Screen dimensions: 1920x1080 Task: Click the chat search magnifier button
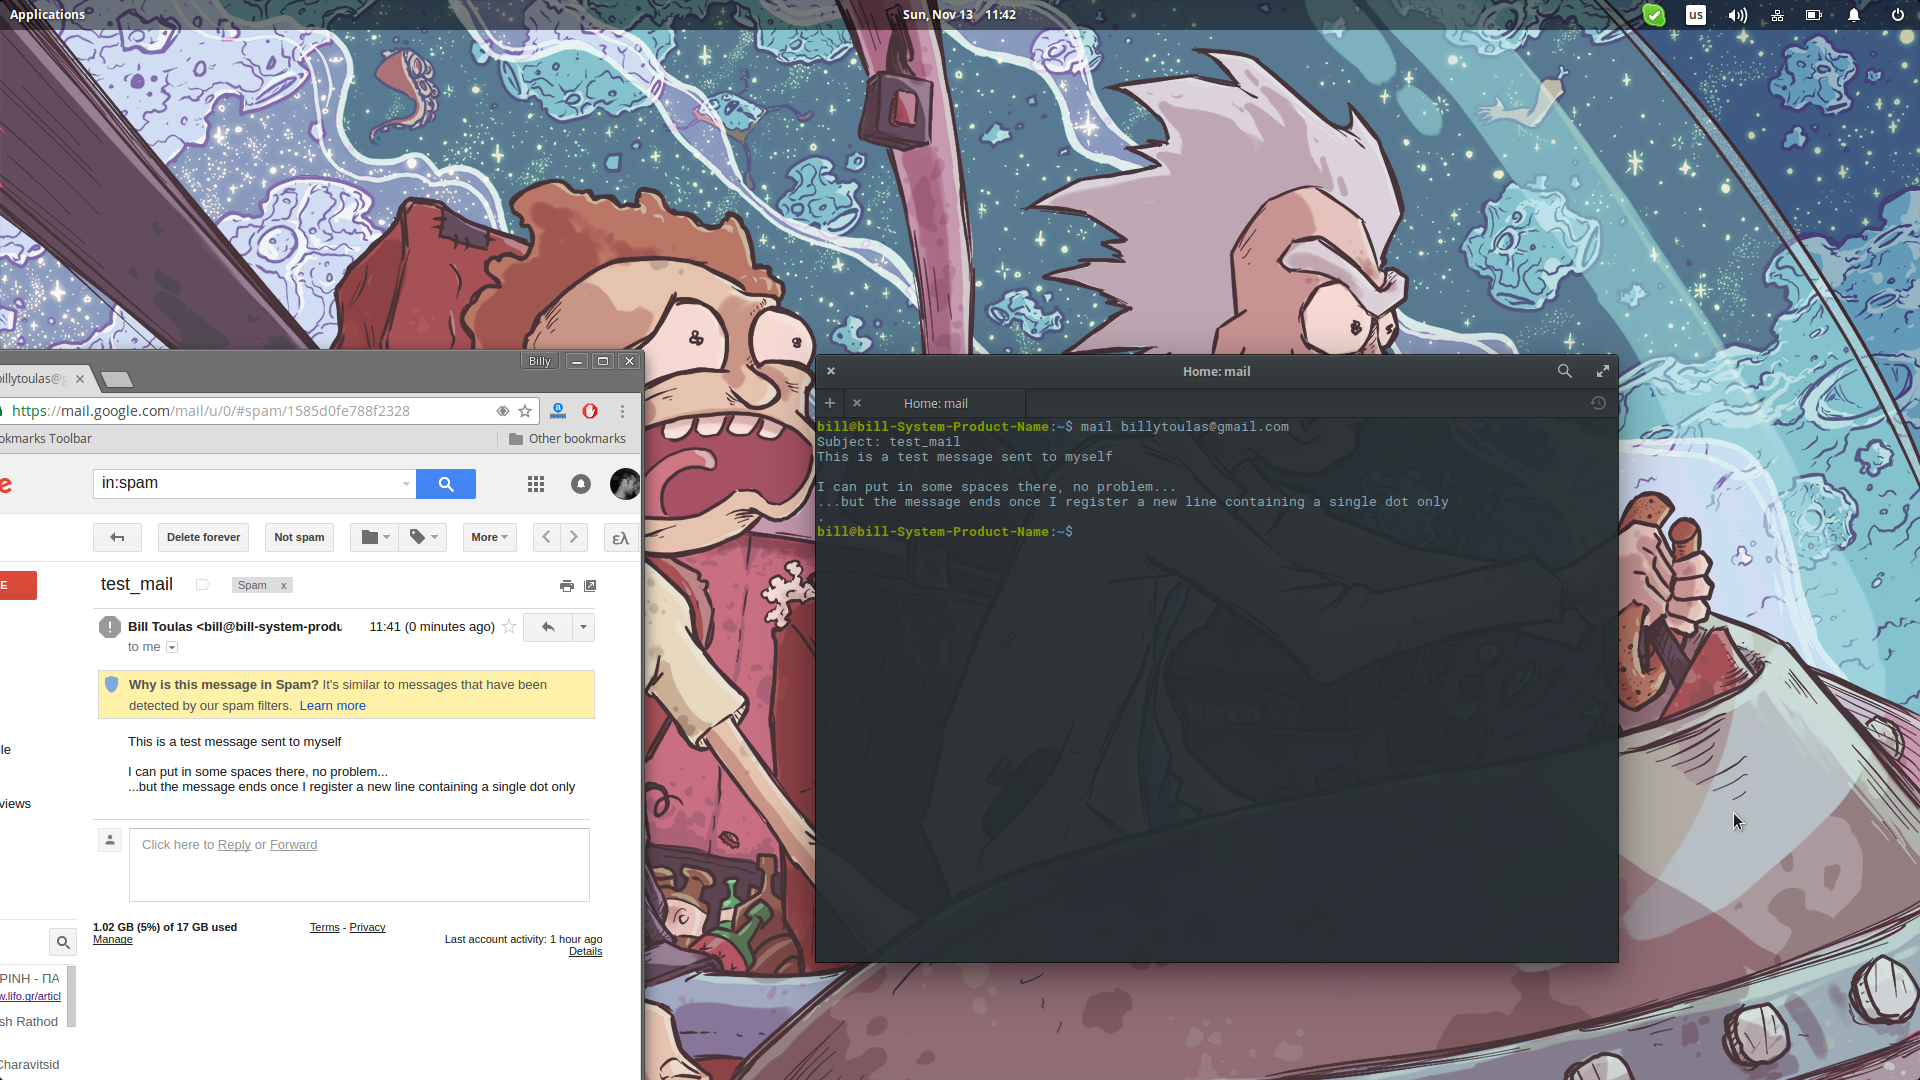pyautogui.click(x=63, y=942)
